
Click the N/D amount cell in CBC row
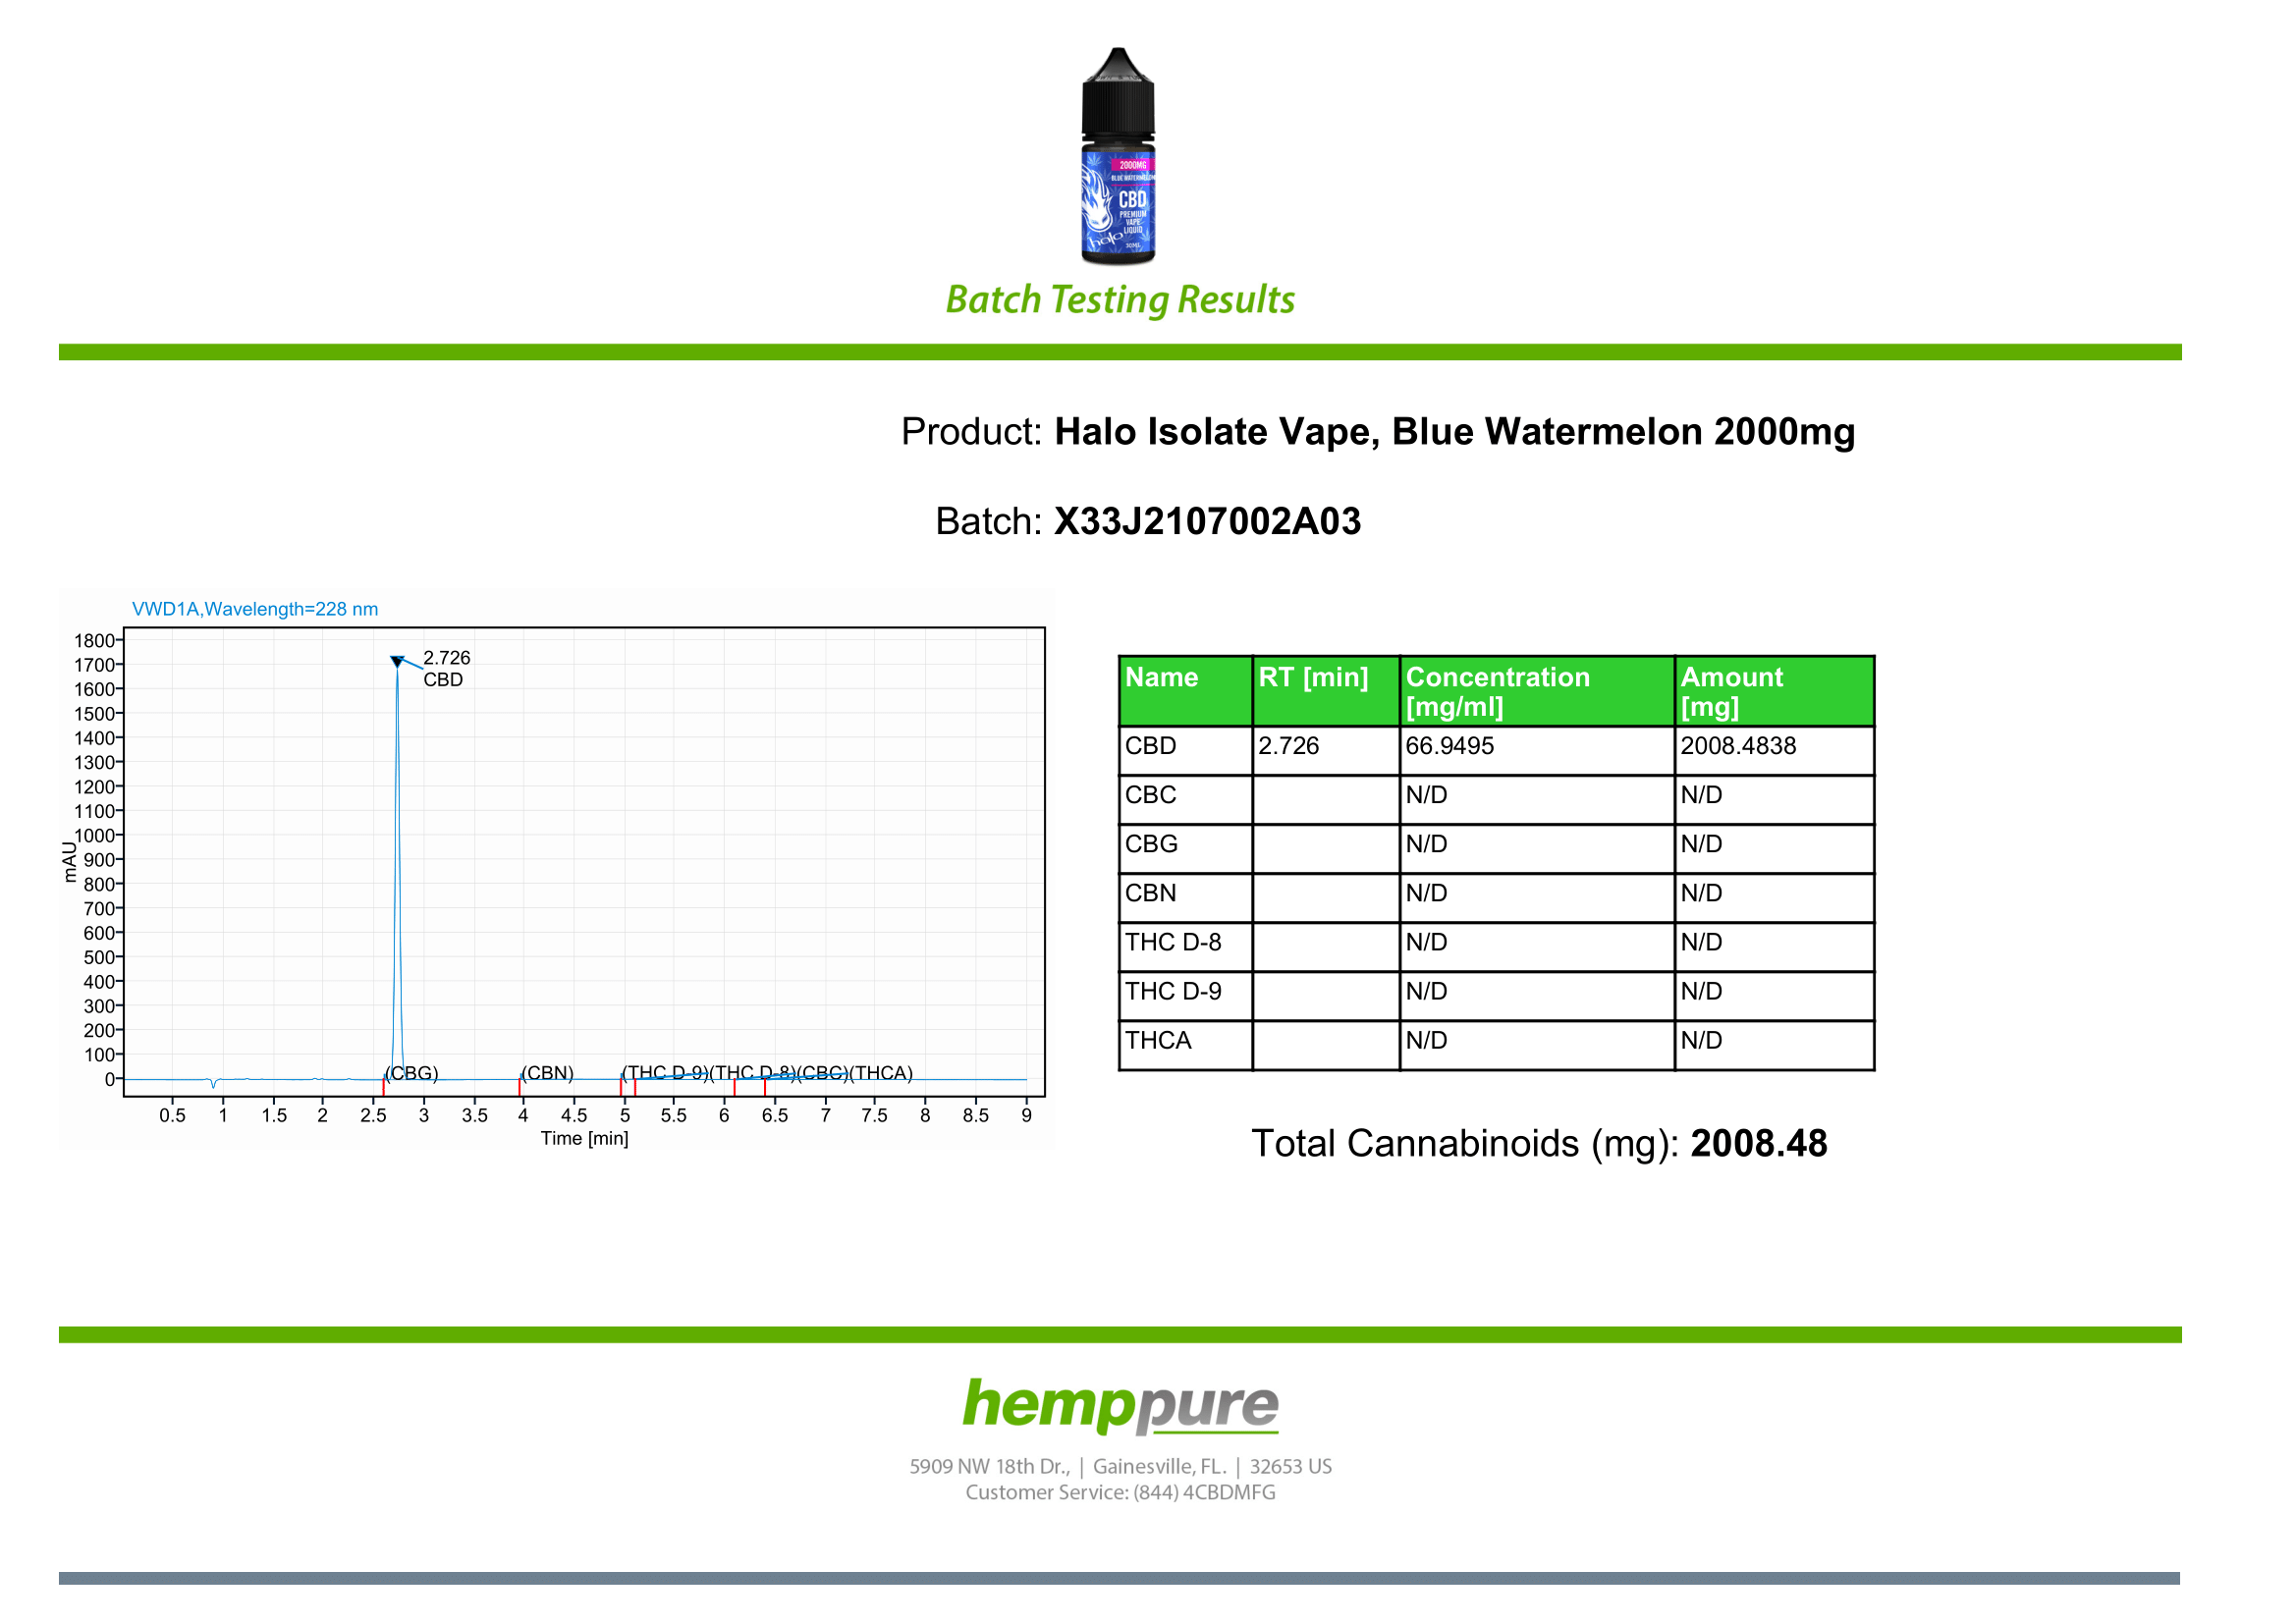1774,799
